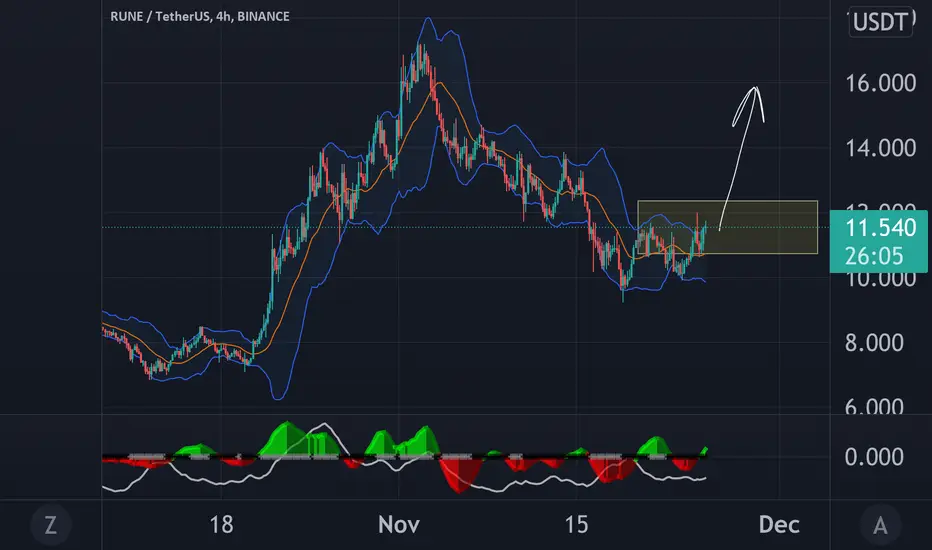Click the A auto-scale button
Viewport: 932px width, 550px height.
pos(880,525)
